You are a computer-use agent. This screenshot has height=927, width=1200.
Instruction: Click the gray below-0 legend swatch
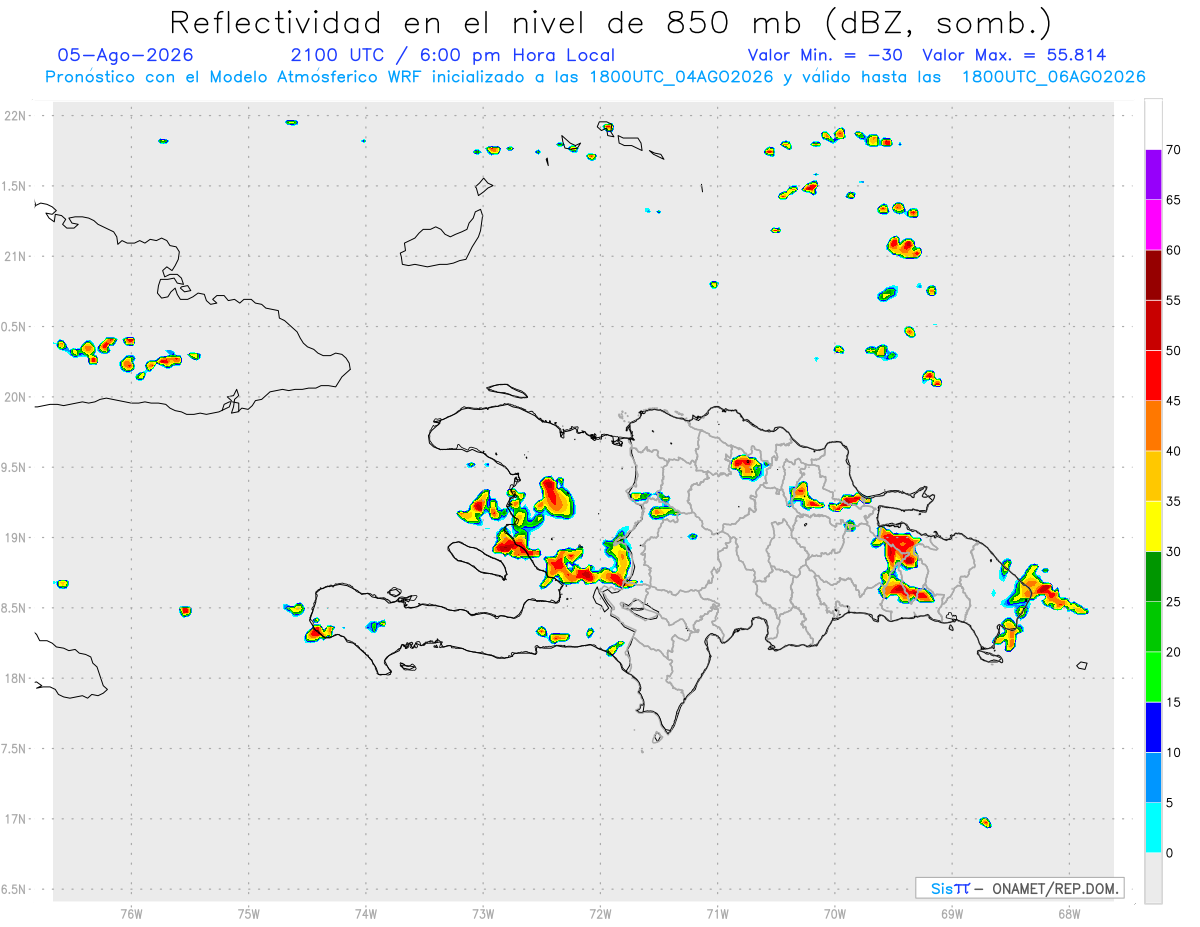pos(1154,878)
